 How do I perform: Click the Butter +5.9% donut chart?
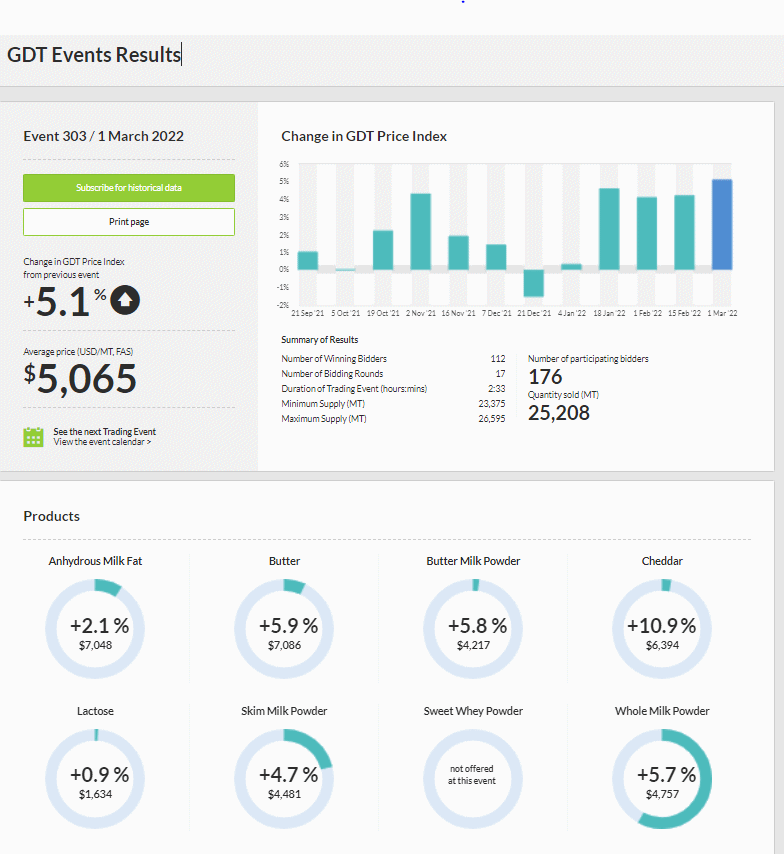284,629
